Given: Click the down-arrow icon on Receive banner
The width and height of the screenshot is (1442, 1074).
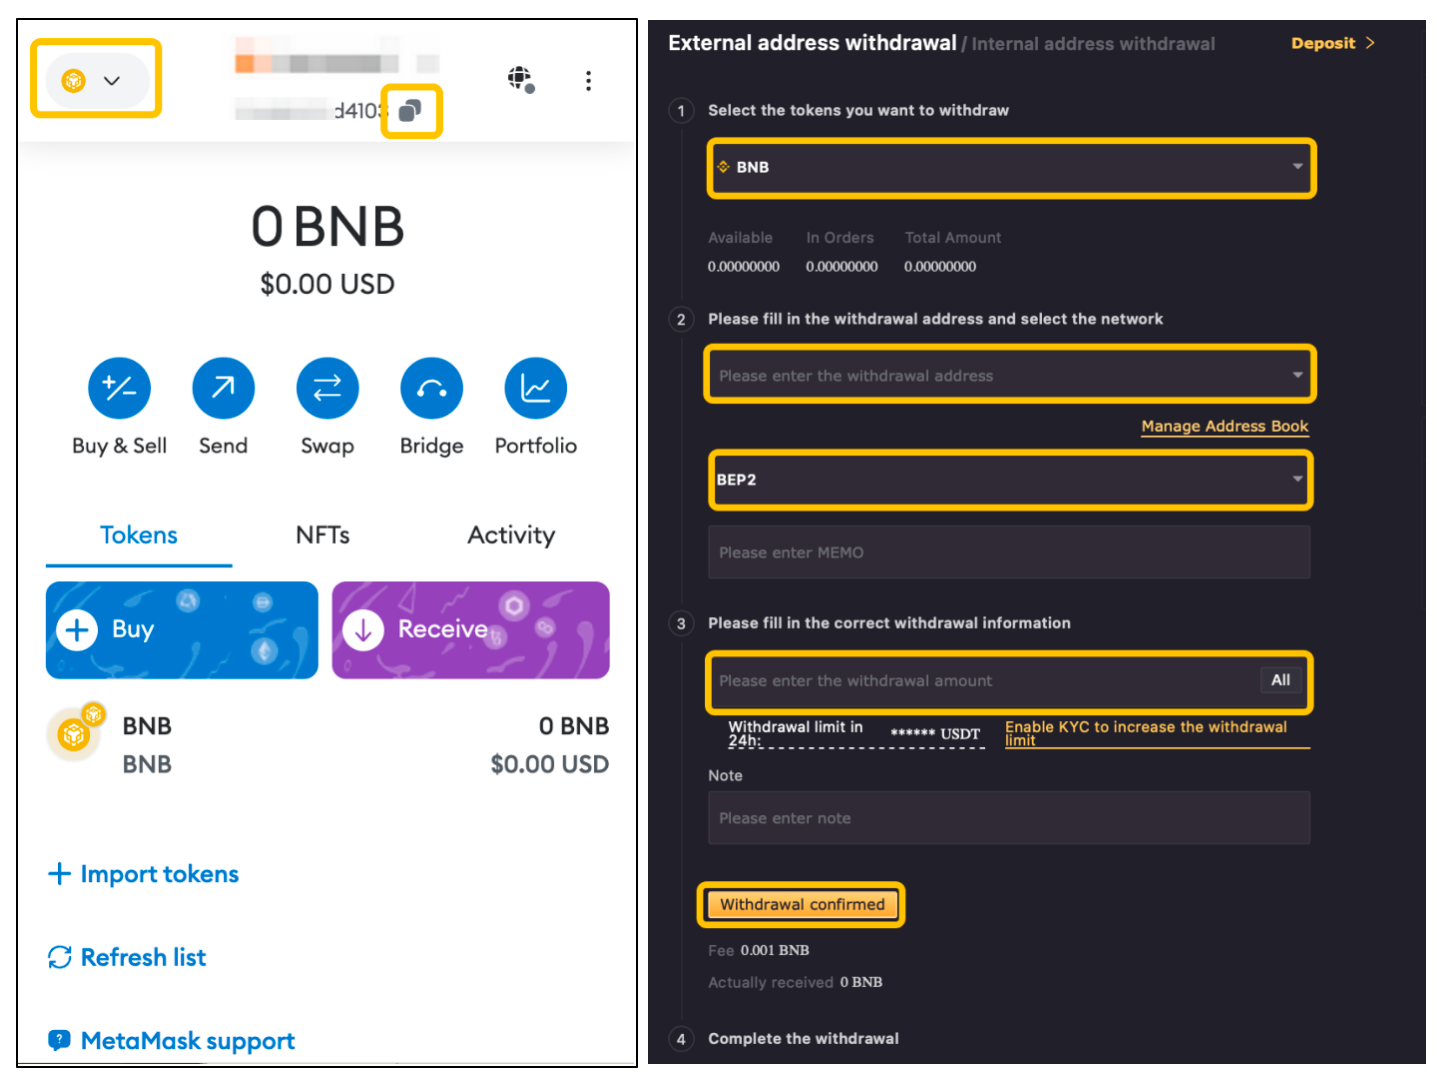Looking at the screenshot, I should coord(363,630).
